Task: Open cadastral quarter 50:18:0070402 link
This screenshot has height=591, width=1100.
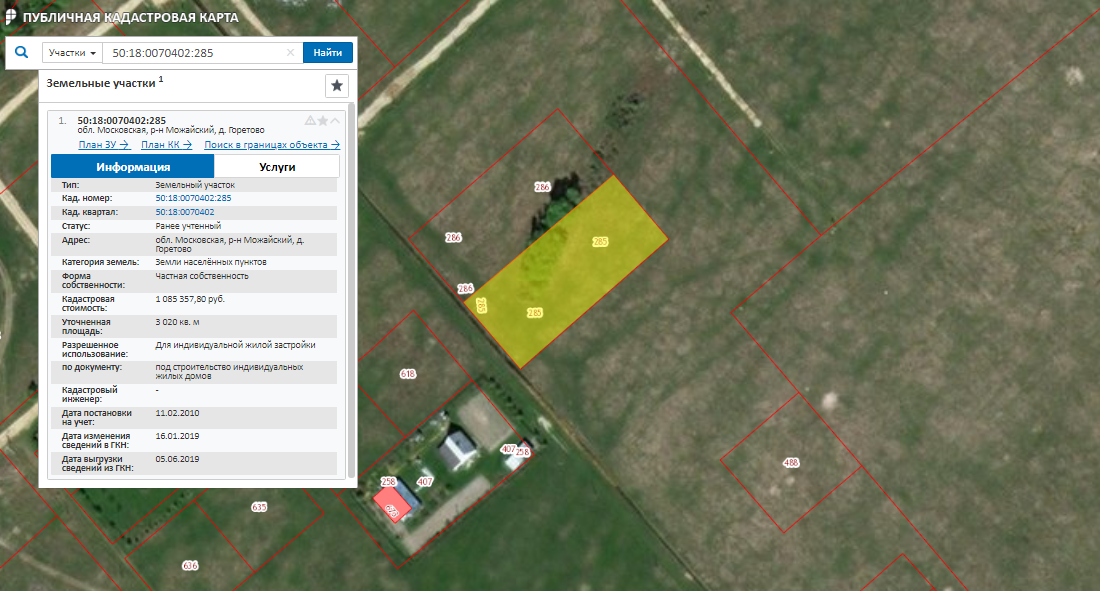Action: coord(185,212)
